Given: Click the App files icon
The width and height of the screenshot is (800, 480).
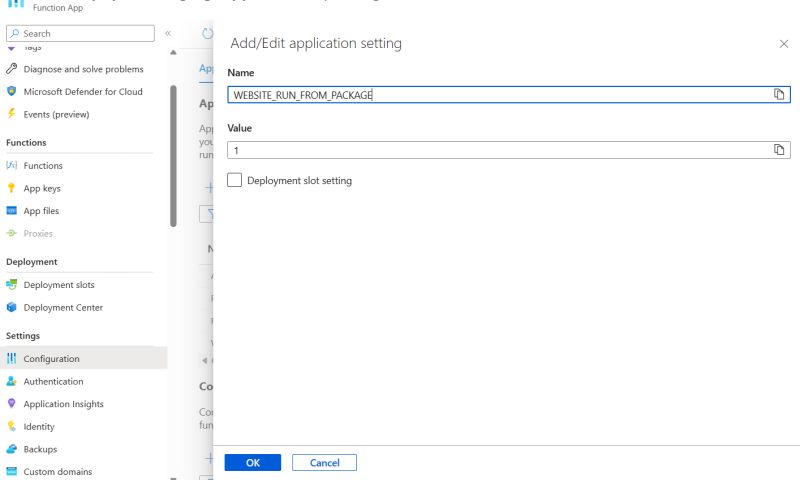Looking at the screenshot, I should tap(11, 211).
